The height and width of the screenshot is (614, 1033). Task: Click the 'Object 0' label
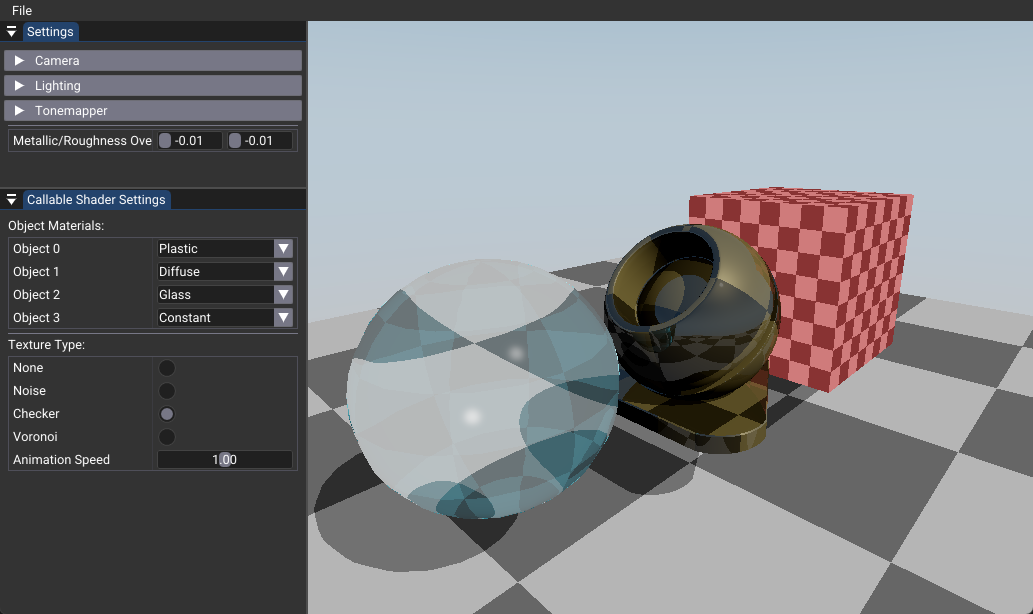36,248
